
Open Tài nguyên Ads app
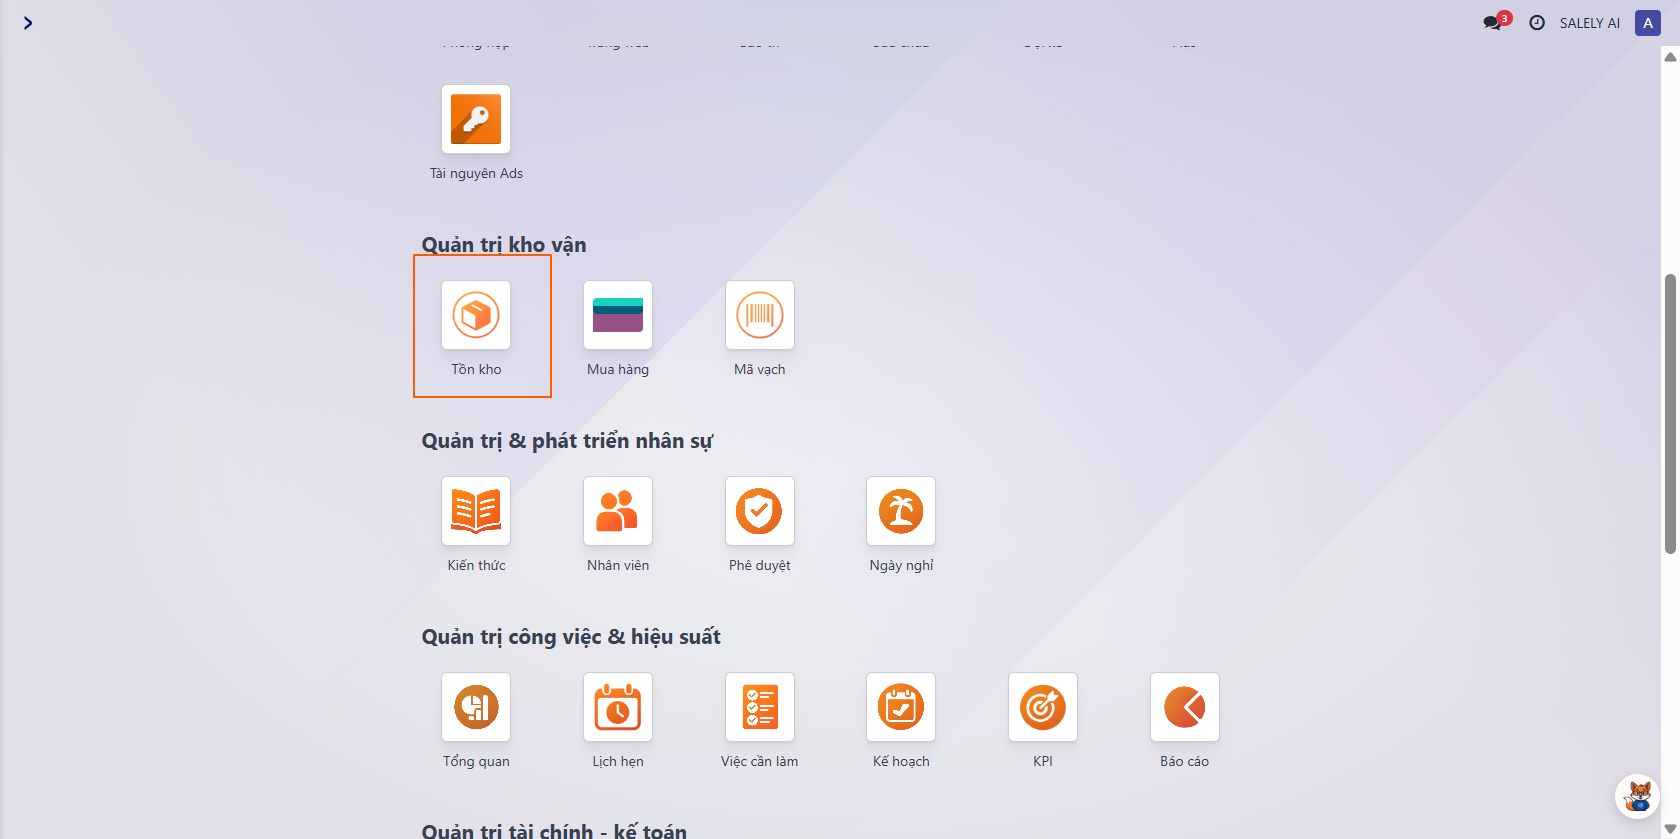point(476,120)
